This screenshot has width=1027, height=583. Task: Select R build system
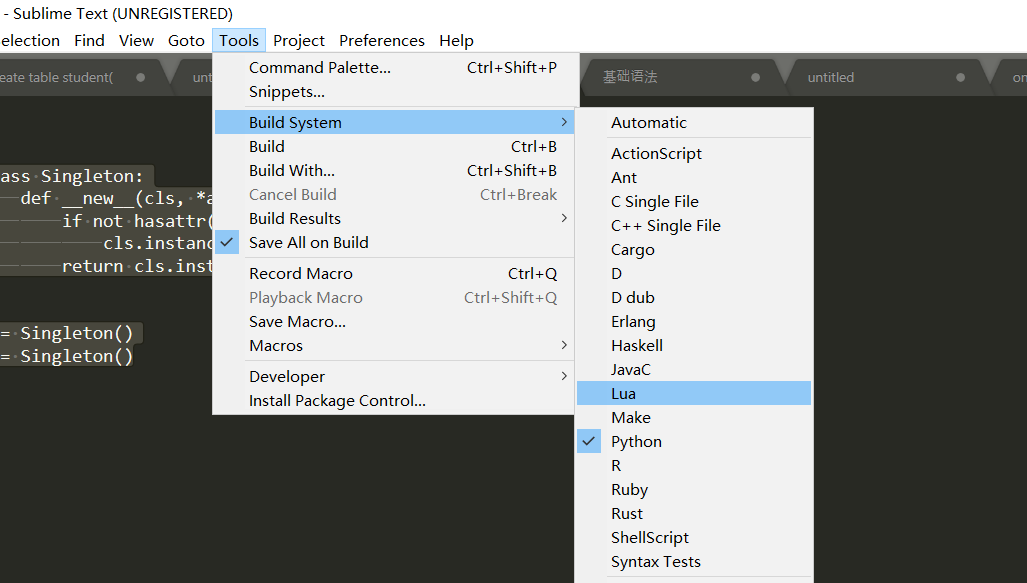click(694, 466)
